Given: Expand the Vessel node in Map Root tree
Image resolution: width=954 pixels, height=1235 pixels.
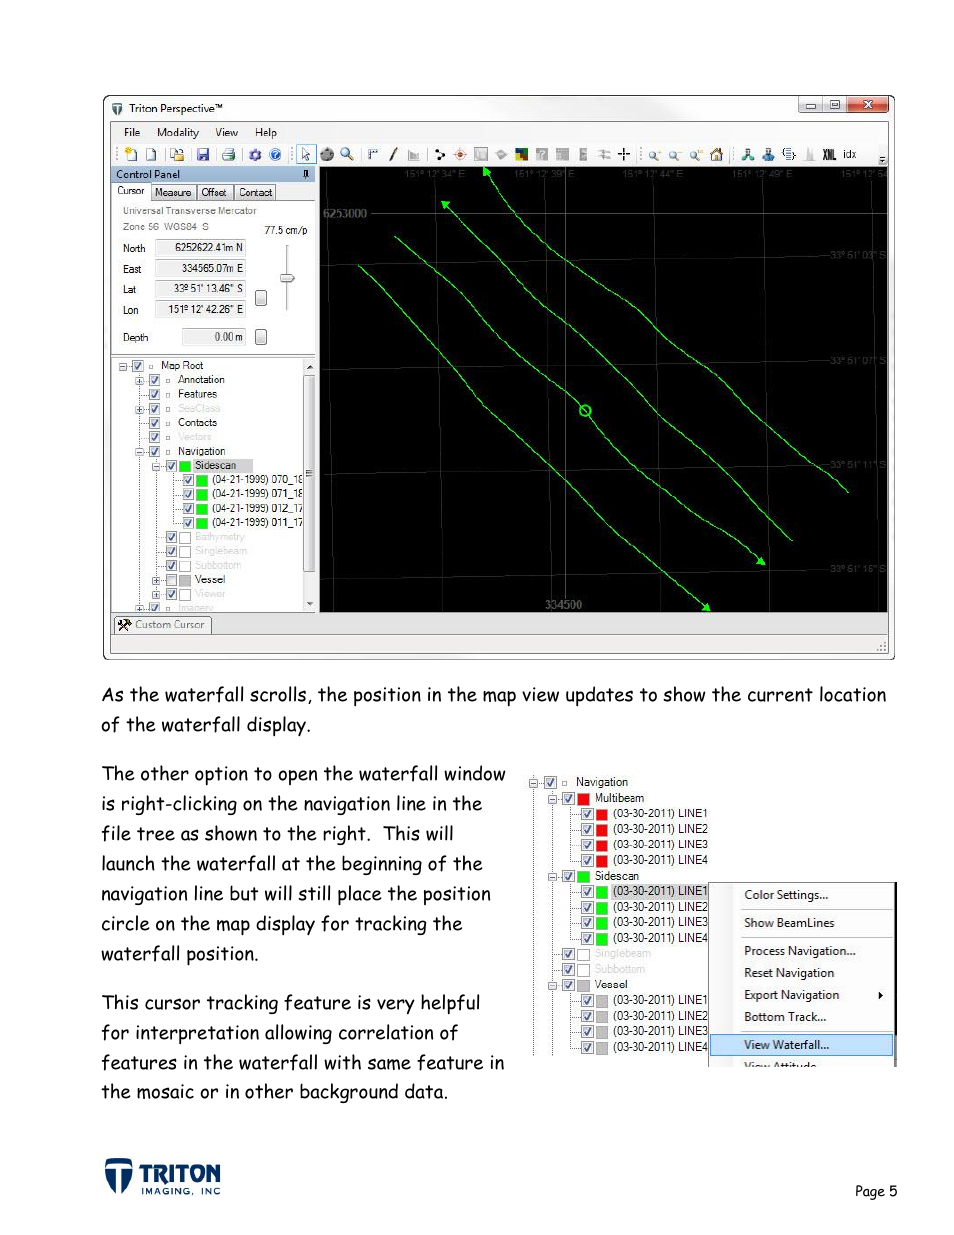Looking at the screenshot, I should pos(157,580).
